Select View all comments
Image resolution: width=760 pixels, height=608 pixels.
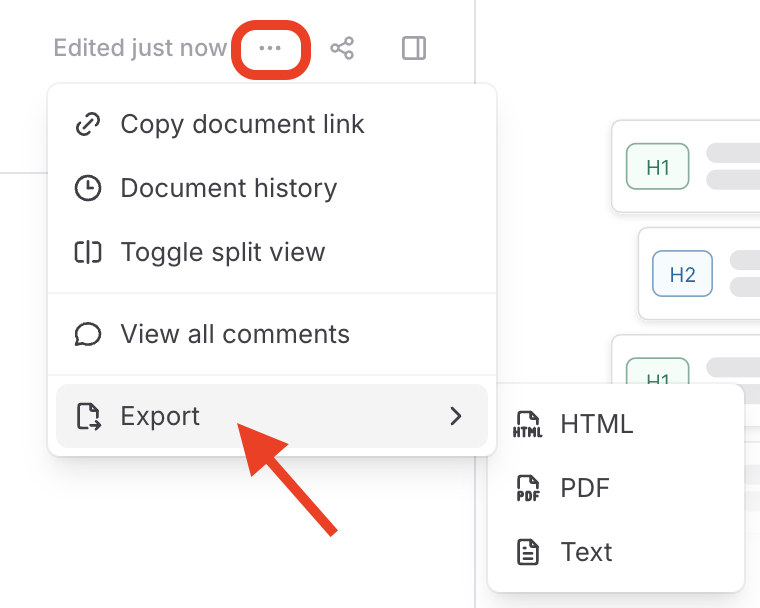point(235,334)
